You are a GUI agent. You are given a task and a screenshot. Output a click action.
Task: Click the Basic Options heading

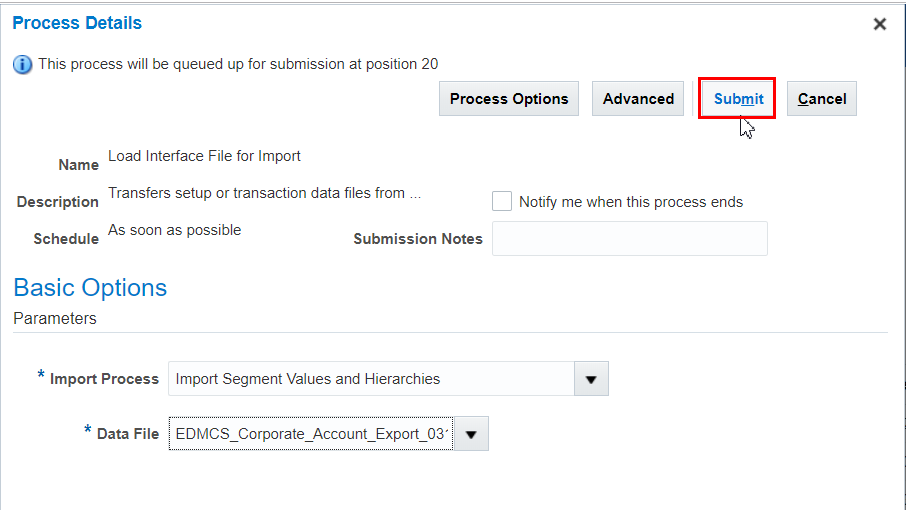90,288
